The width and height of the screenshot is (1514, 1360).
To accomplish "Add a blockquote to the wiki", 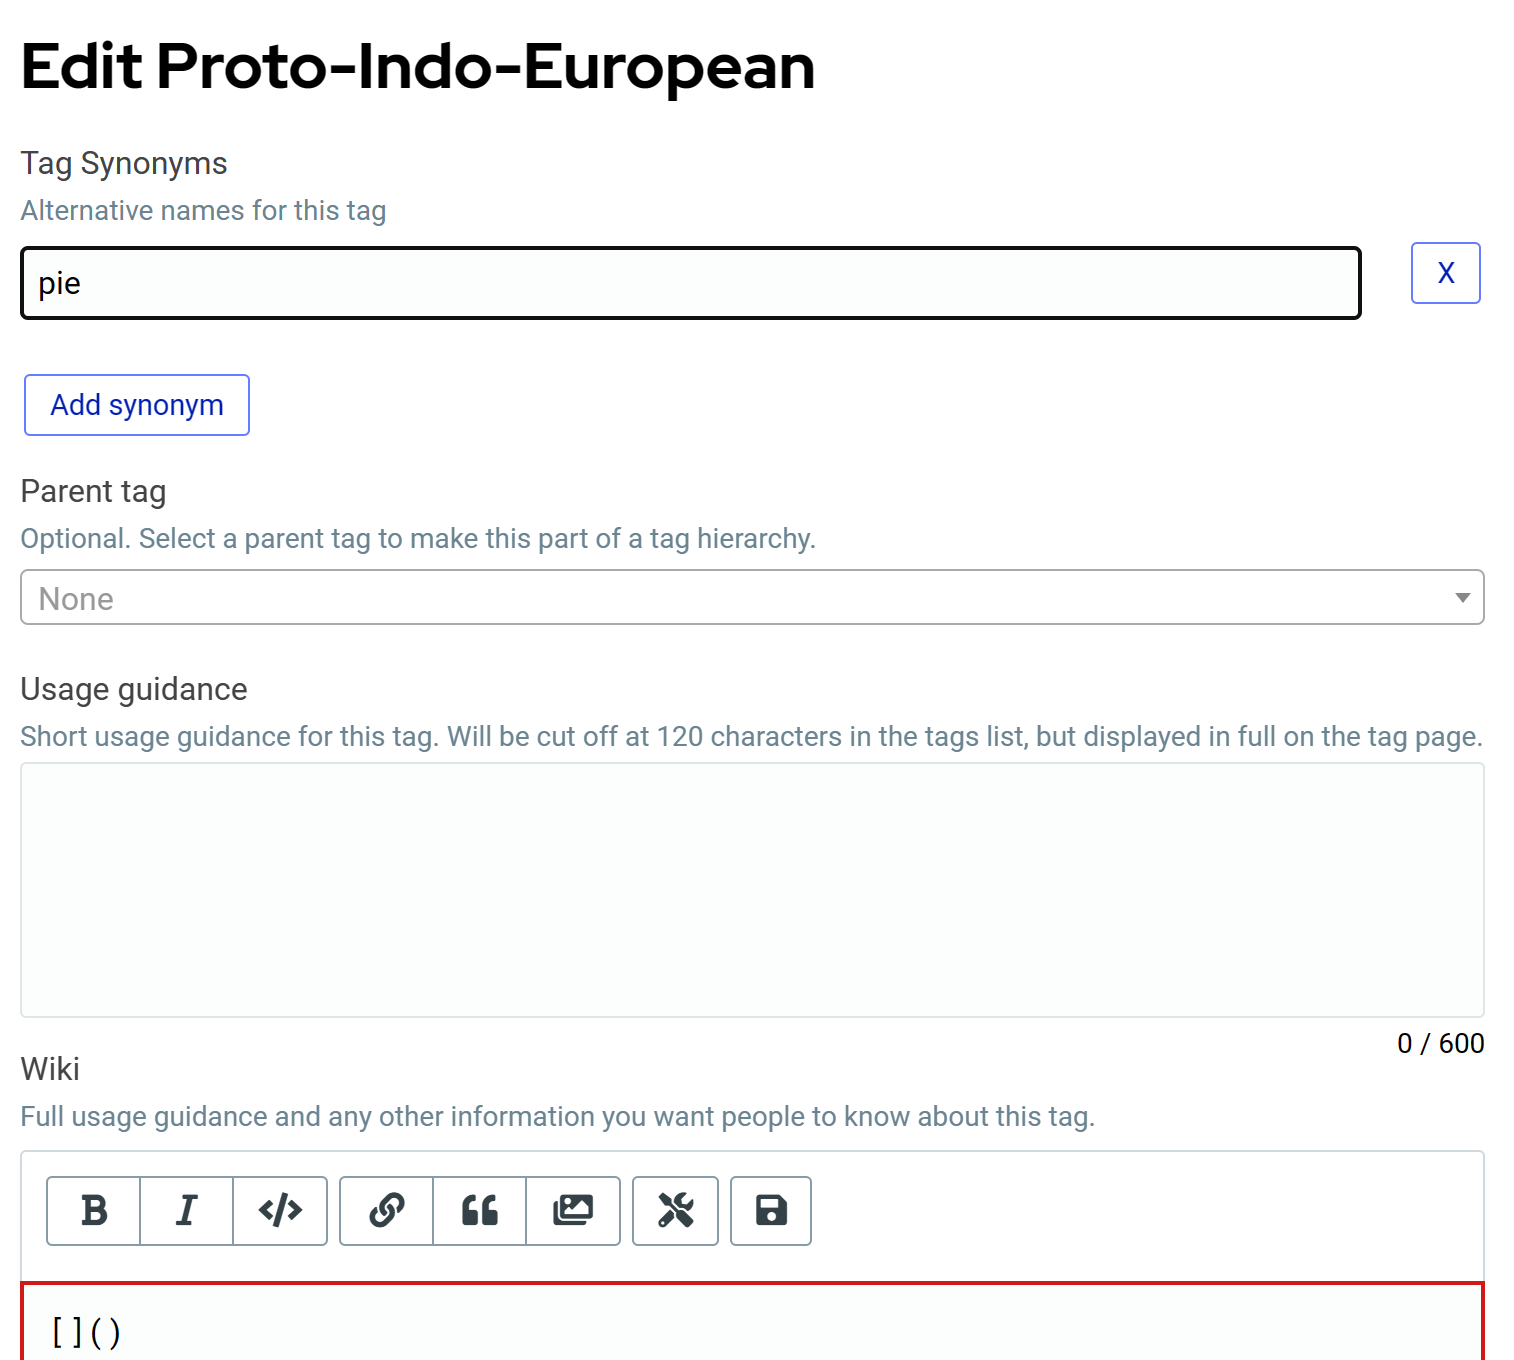I will [x=479, y=1211].
